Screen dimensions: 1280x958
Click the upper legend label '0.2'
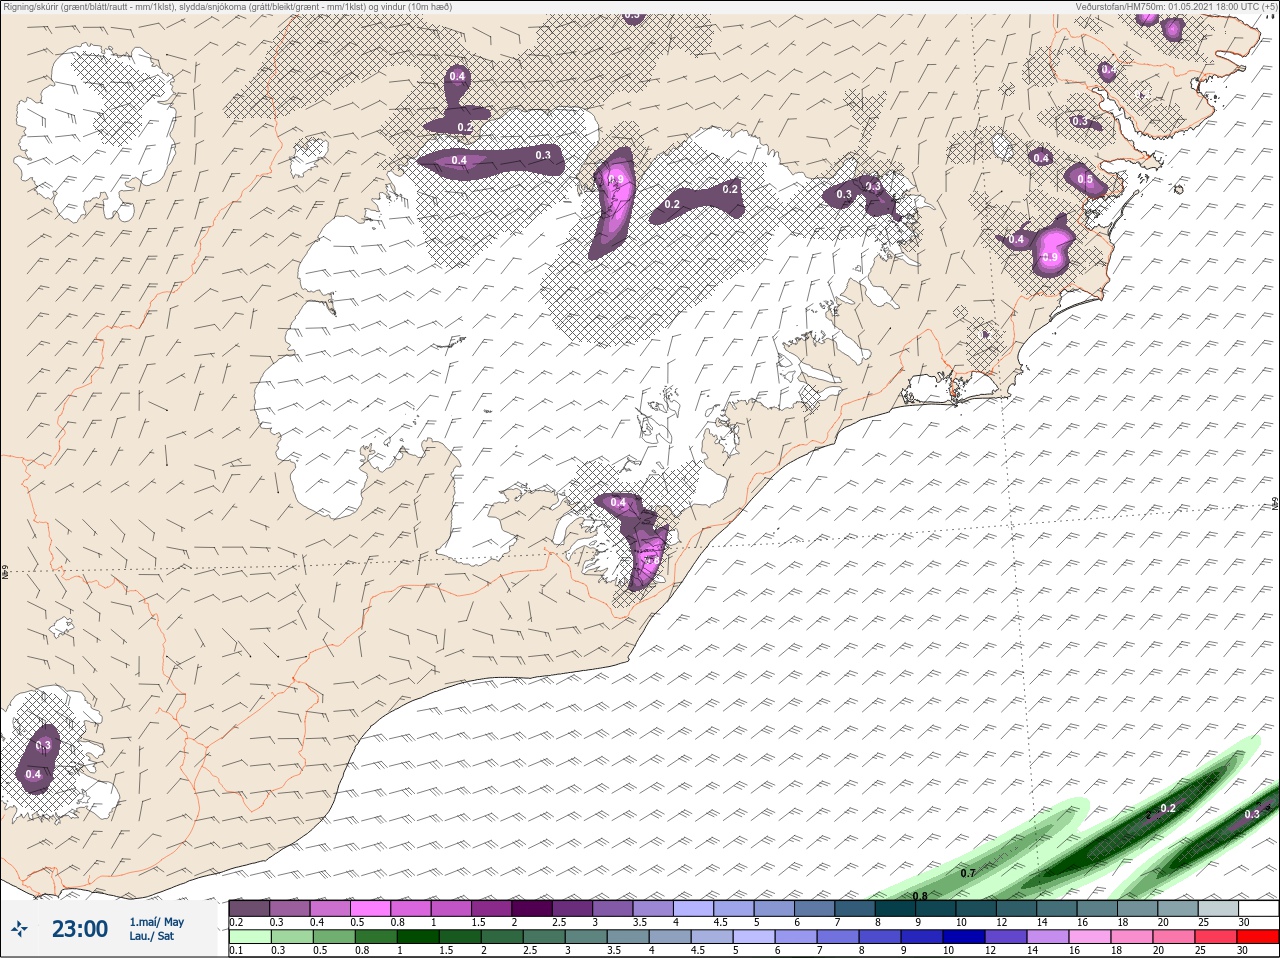point(236,922)
